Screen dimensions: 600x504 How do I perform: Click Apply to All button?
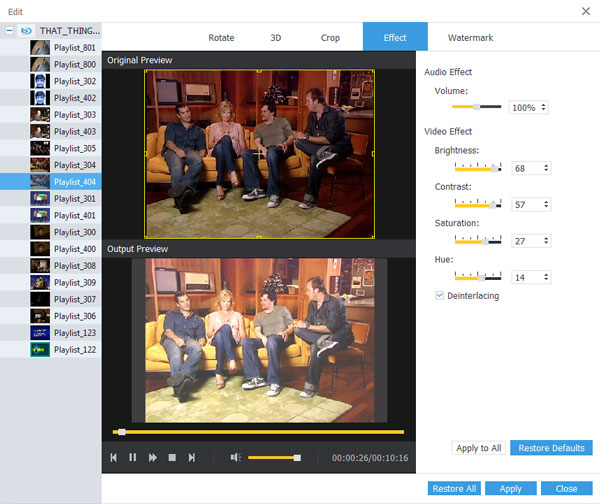pyautogui.click(x=479, y=448)
